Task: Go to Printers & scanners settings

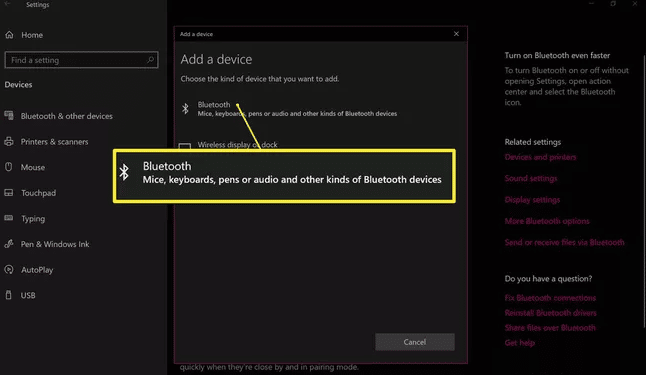Action: 54,142
